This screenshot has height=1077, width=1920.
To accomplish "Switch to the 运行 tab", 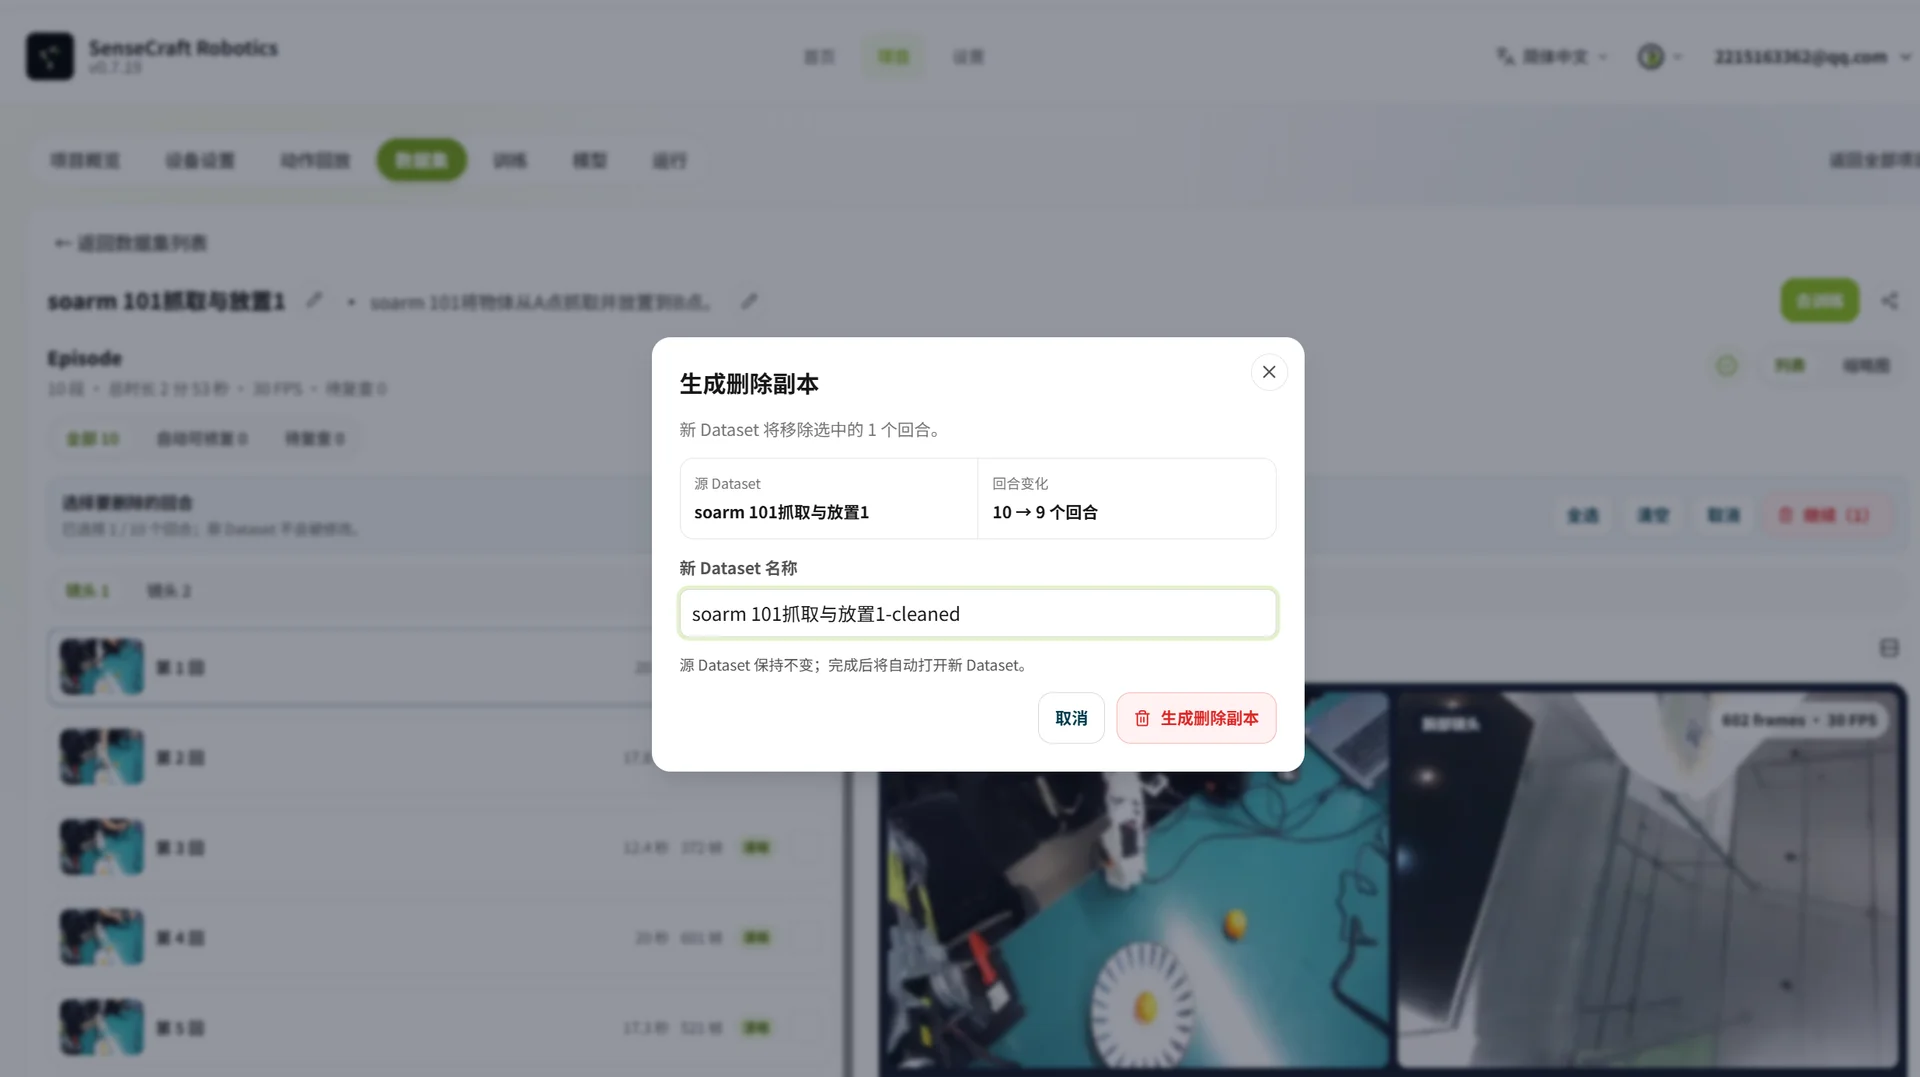I will tap(669, 160).
